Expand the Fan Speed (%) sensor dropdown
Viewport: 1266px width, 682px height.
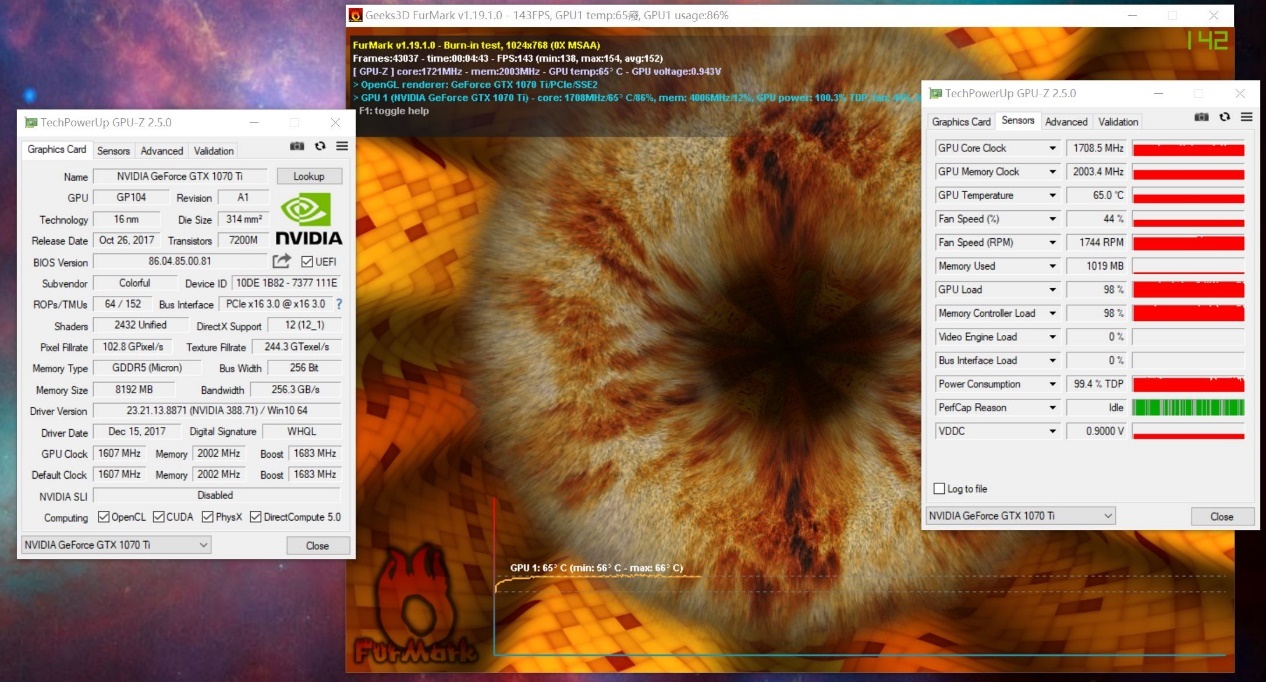tap(1052, 219)
